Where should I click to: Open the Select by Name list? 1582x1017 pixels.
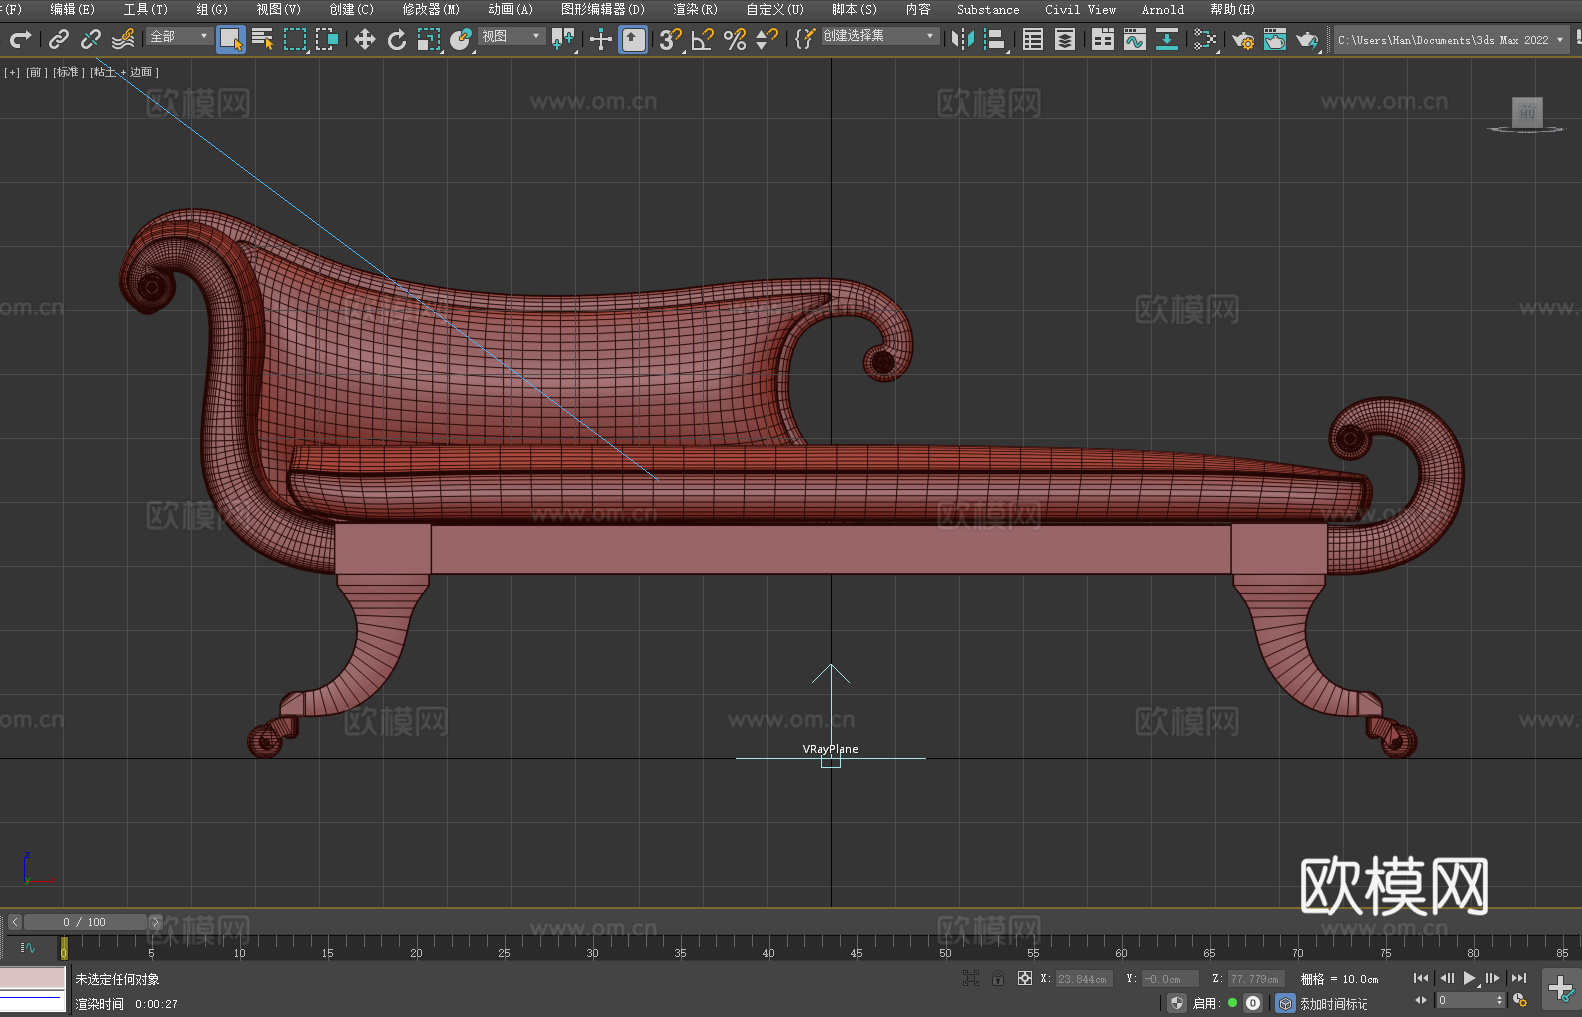pos(263,39)
